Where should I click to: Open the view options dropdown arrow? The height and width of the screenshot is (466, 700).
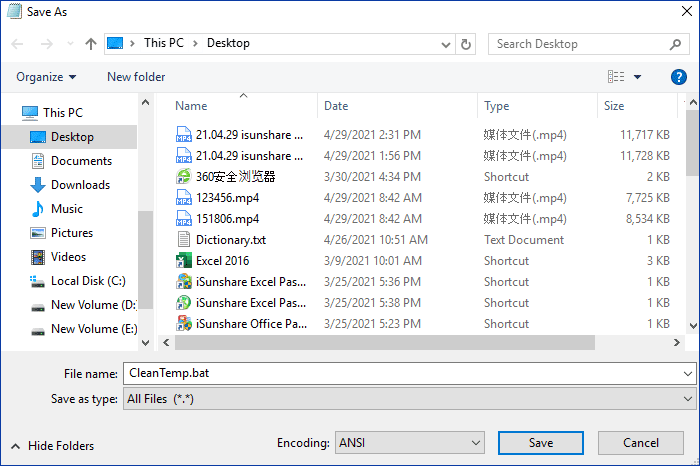pos(638,77)
